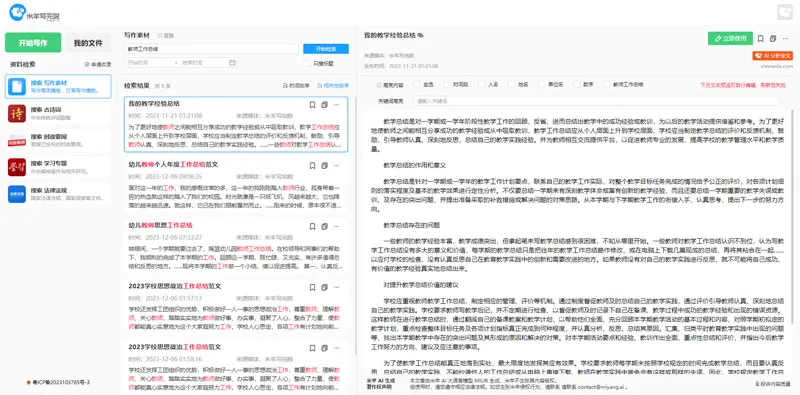The width and height of the screenshot is (800, 395).
Task: Open more options on 我的教学经验总结 card
Action: click(x=336, y=105)
